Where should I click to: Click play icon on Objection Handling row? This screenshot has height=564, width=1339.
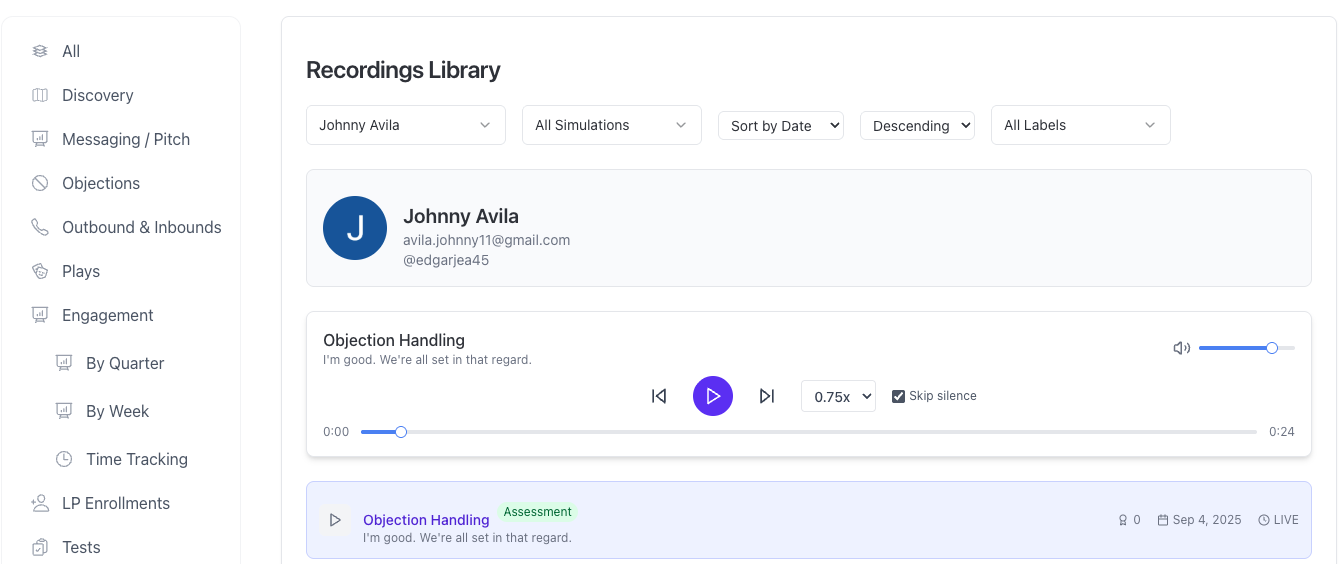(x=335, y=520)
